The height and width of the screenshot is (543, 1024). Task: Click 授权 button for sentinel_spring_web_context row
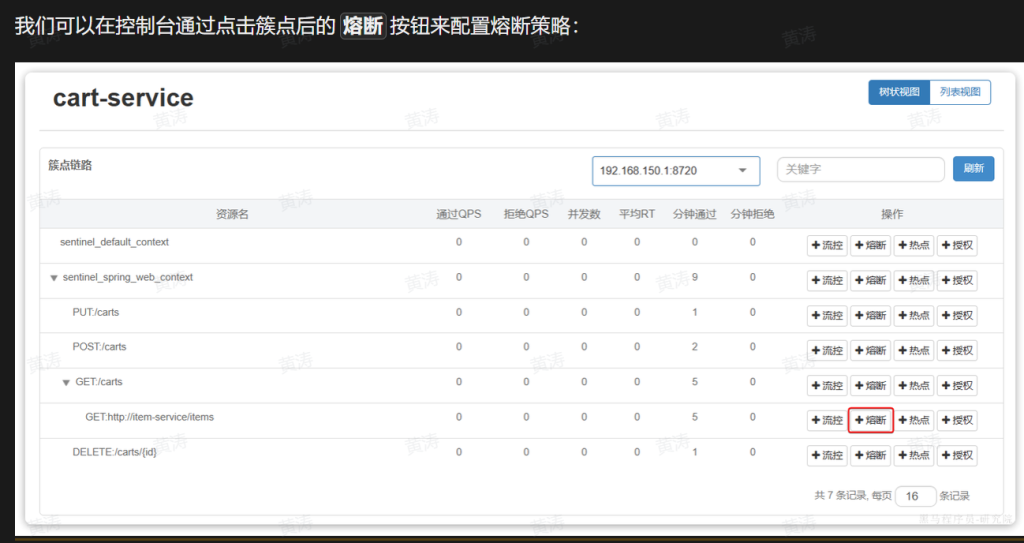[x=957, y=280]
